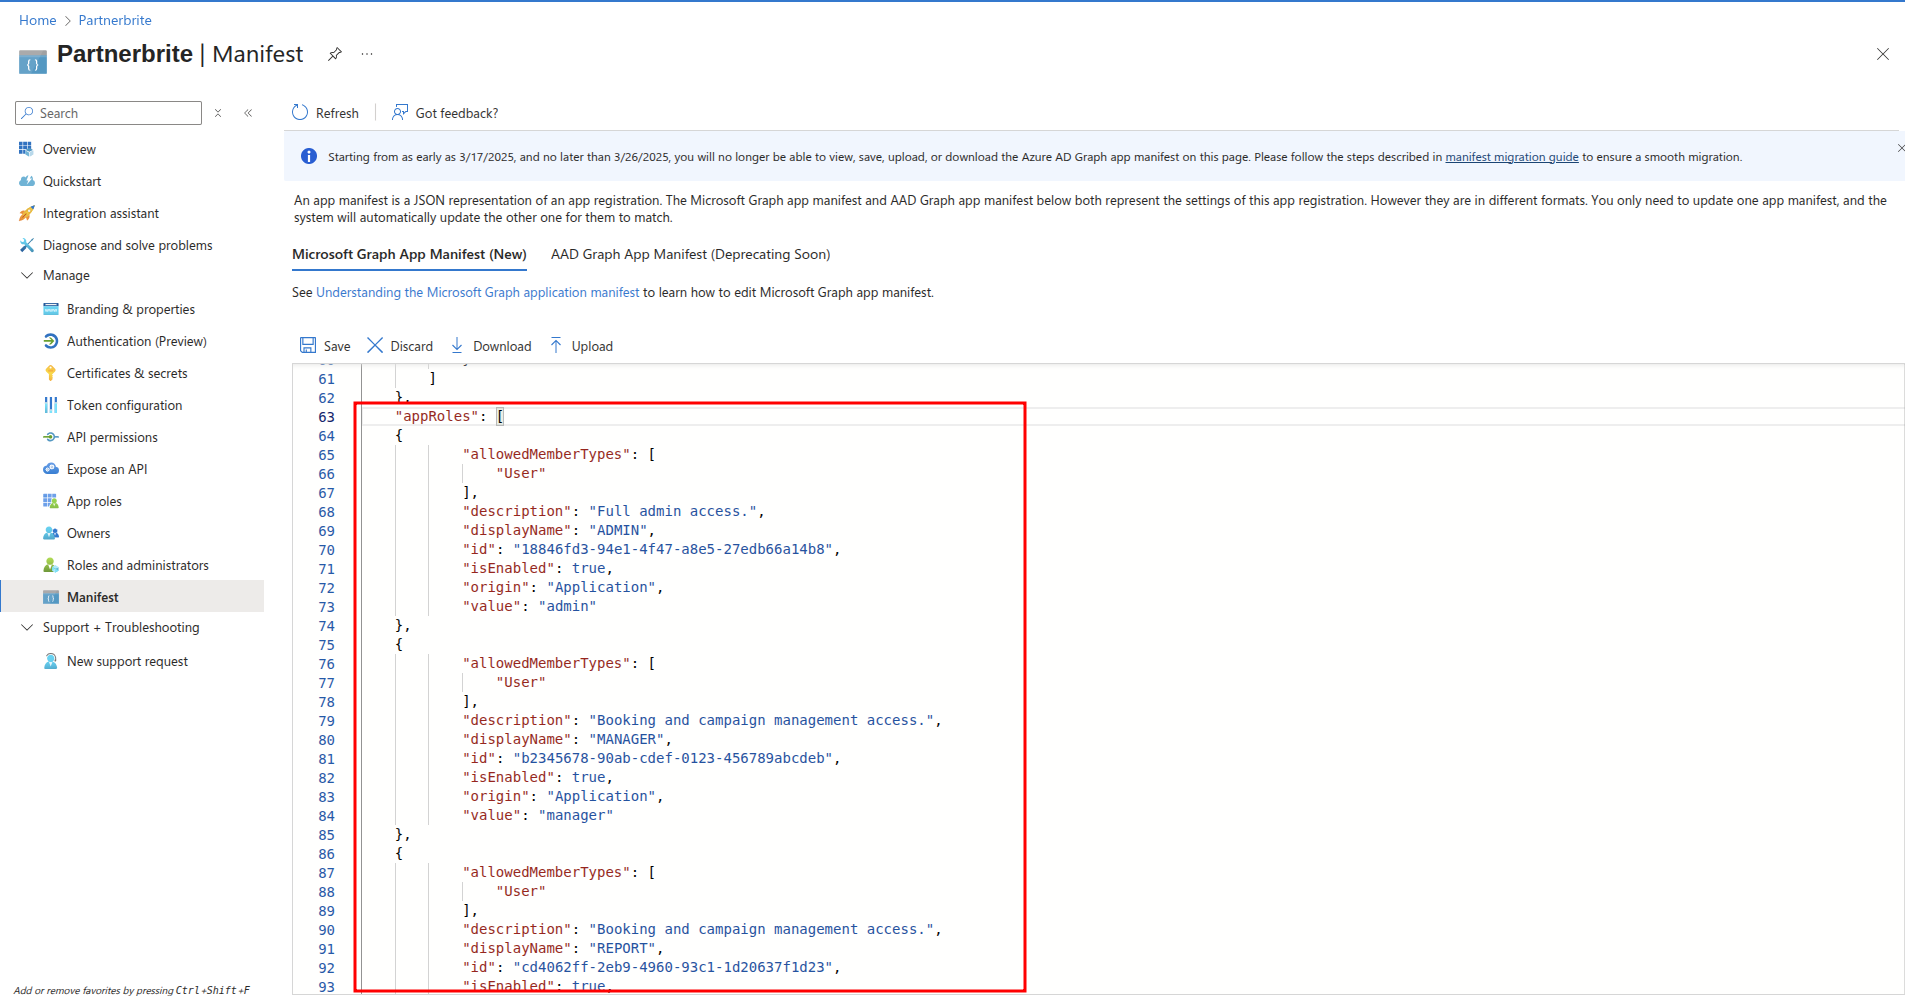Click the Token configuration icon

51,405
